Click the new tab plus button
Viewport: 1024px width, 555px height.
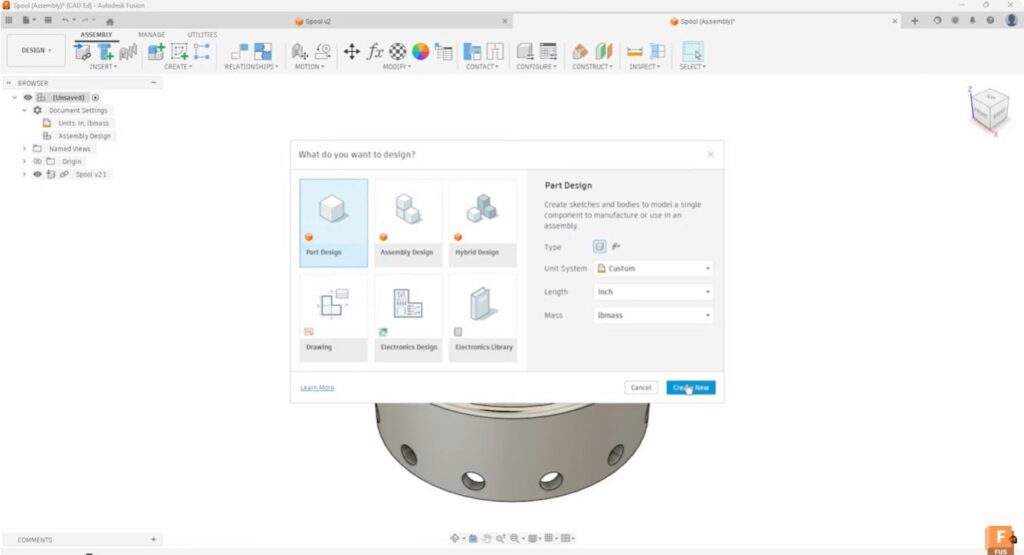[x=915, y=21]
